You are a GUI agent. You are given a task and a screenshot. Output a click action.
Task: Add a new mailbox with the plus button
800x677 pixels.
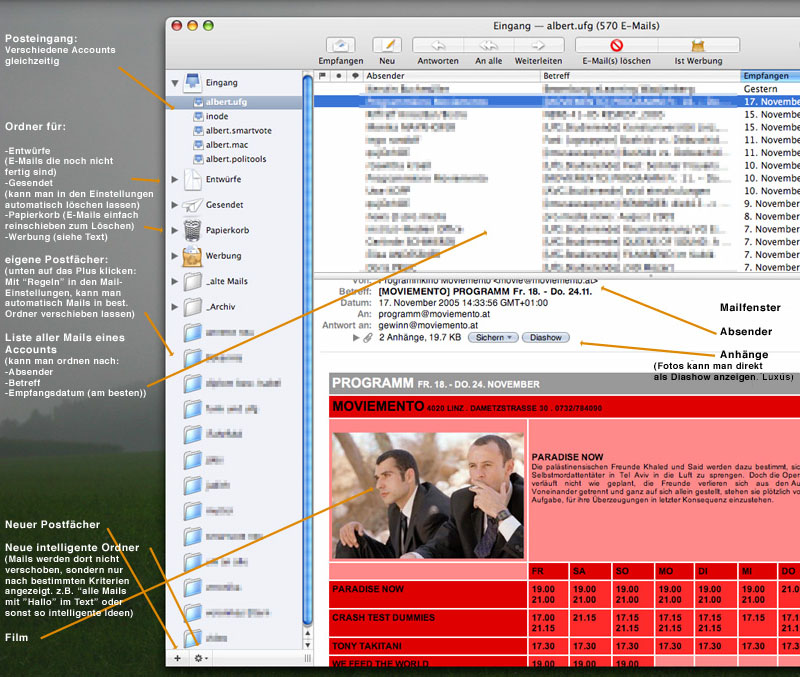pyautogui.click(x=177, y=658)
